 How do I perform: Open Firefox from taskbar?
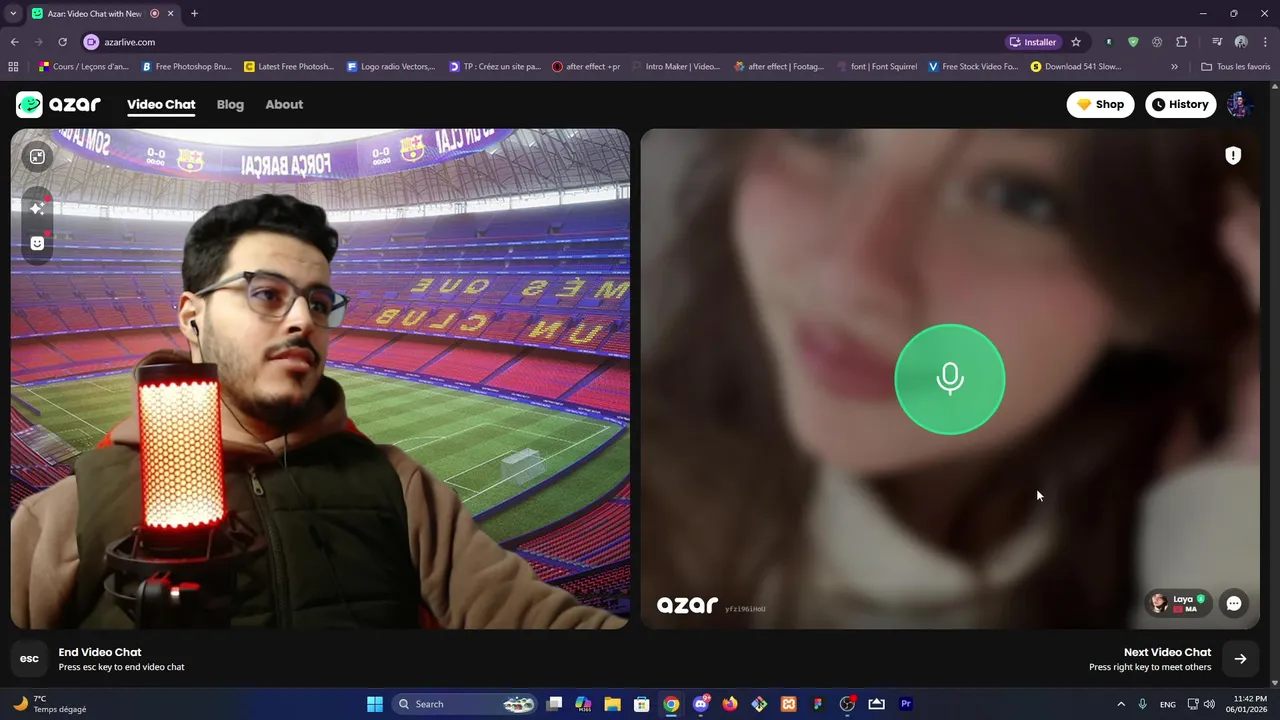[x=730, y=704]
